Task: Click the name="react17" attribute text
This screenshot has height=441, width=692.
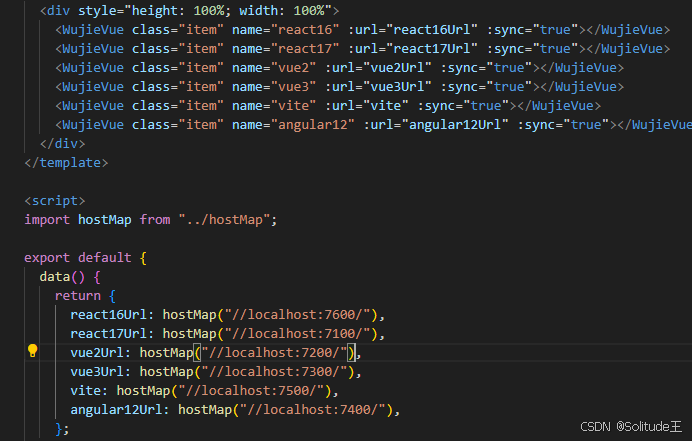Action: tap(286, 49)
